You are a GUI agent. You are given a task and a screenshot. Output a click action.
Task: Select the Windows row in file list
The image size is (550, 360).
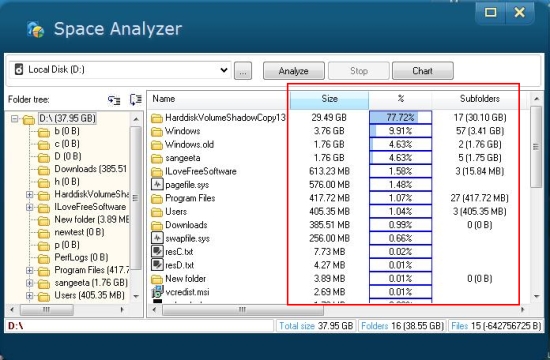pyautogui.click(x=337, y=131)
